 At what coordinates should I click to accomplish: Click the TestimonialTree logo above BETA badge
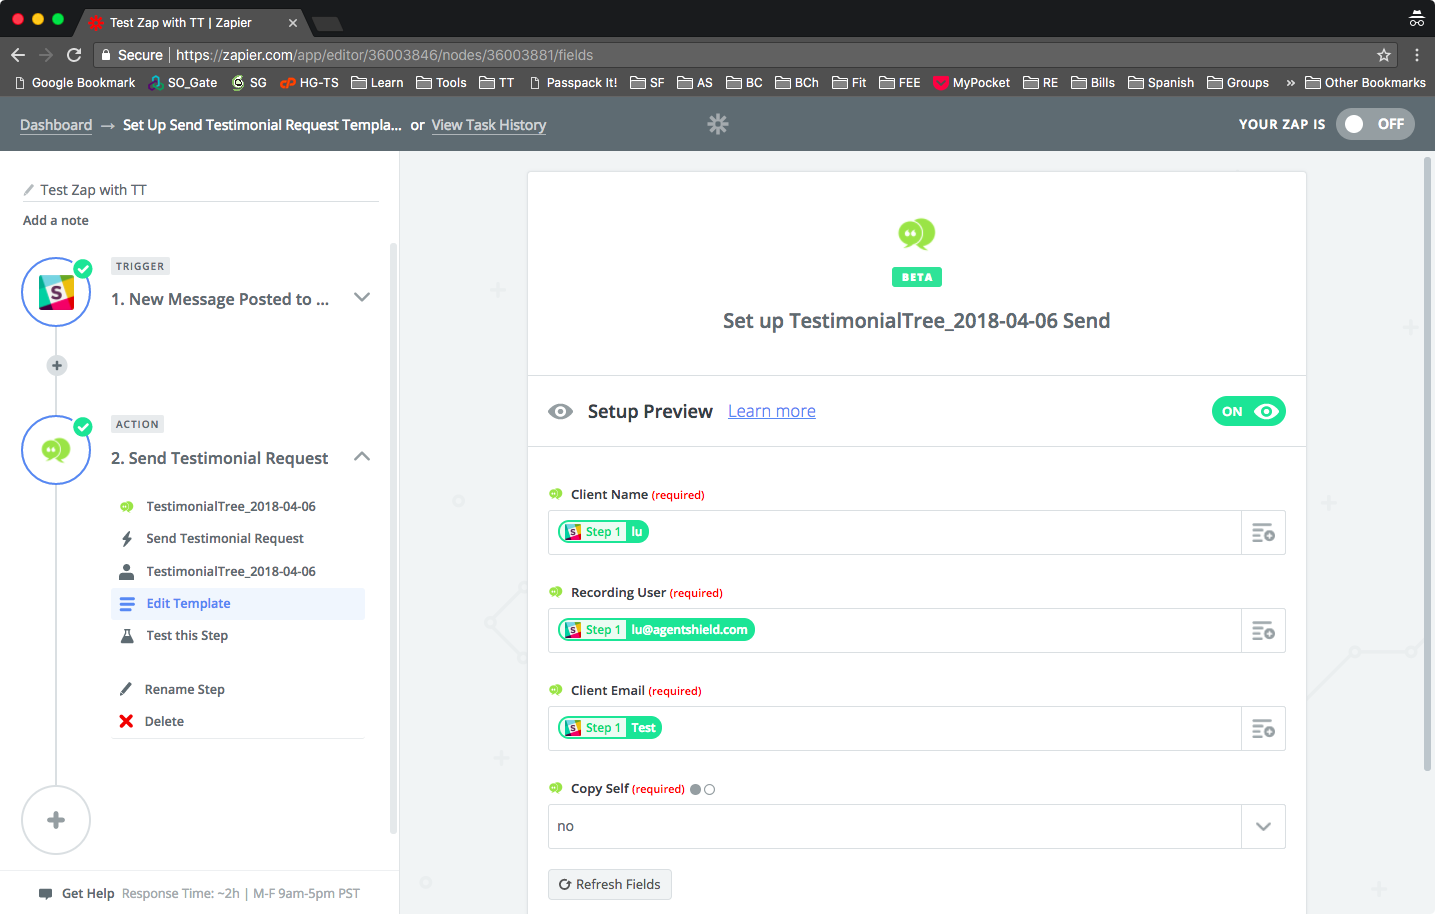point(917,234)
